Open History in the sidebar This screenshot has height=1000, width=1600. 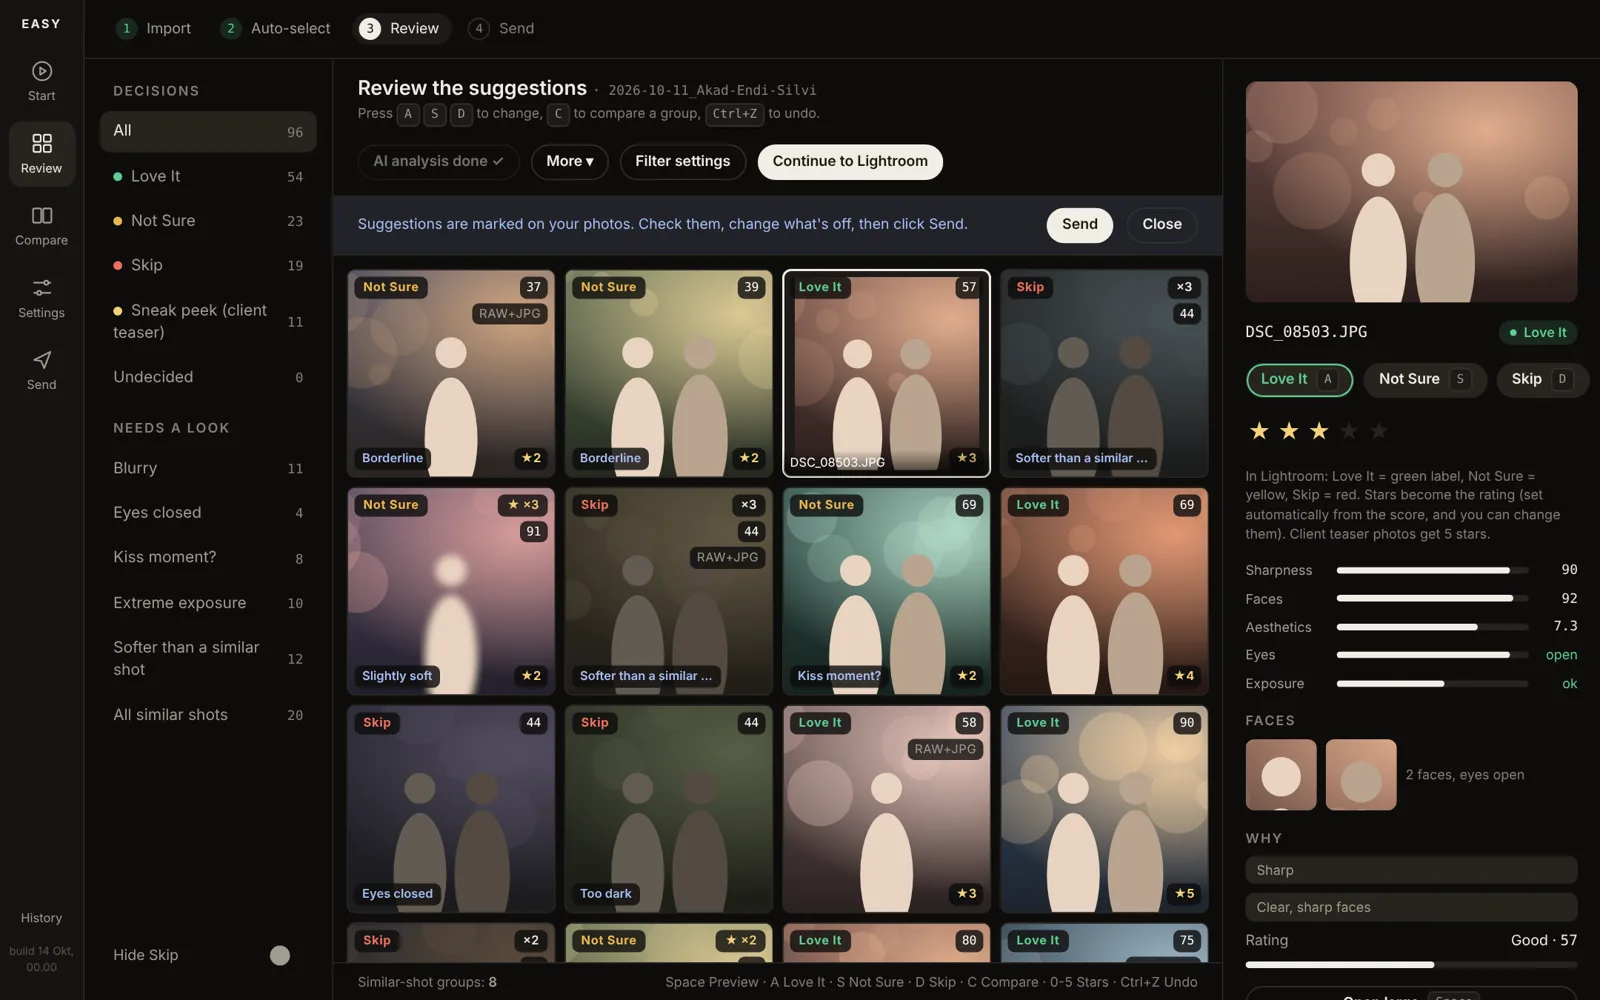pyautogui.click(x=41, y=918)
